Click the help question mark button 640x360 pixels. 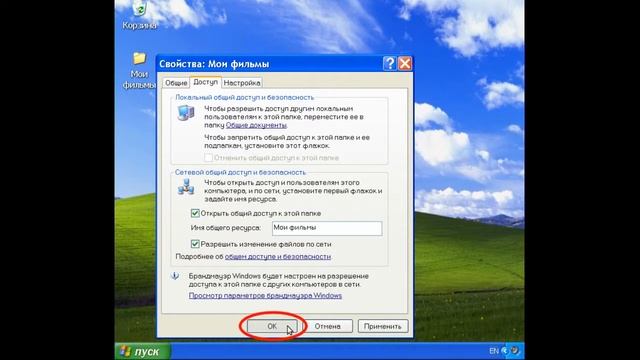pyautogui.click(x=390, y=64)
